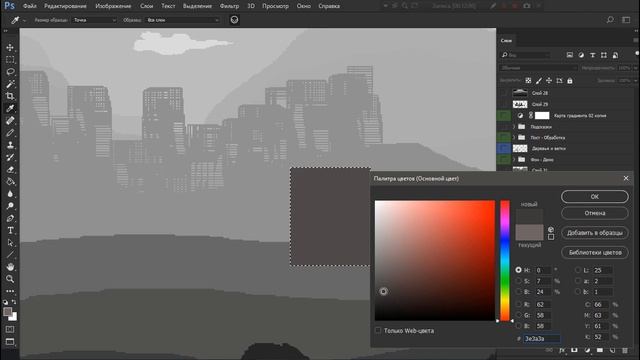Select the Path Selection arrow tool

click(10, 242)
